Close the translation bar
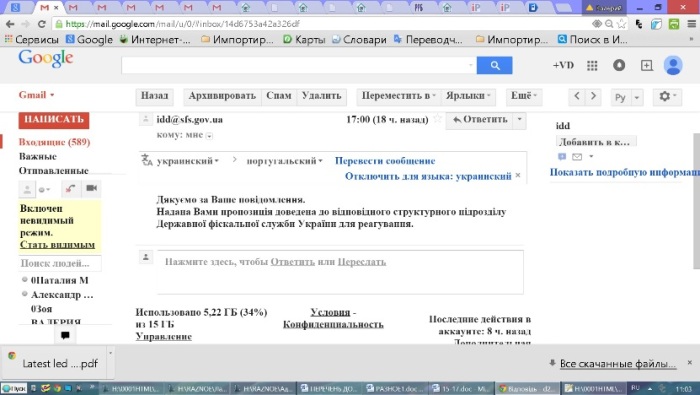Image resolution: width=700 pixels, height=395 pixels. point(518,175)
